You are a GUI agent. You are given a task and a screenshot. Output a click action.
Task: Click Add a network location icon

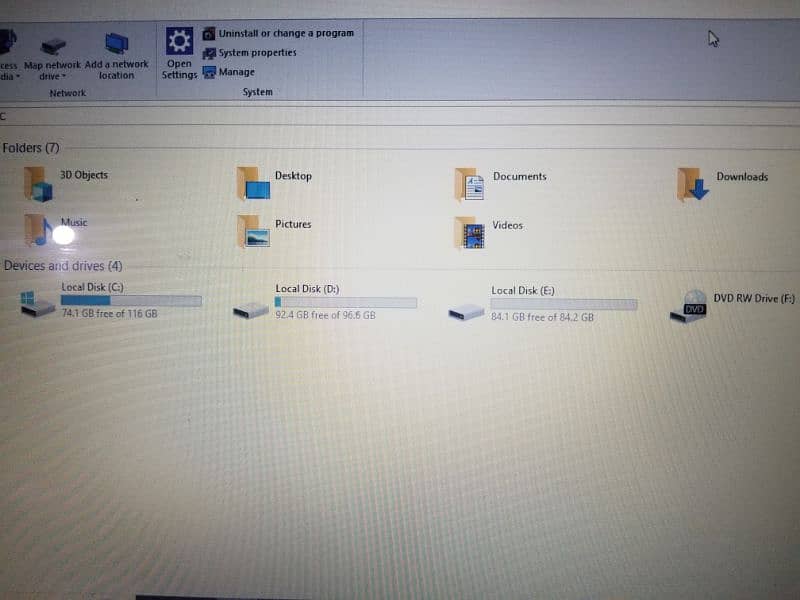pos(116,43)
